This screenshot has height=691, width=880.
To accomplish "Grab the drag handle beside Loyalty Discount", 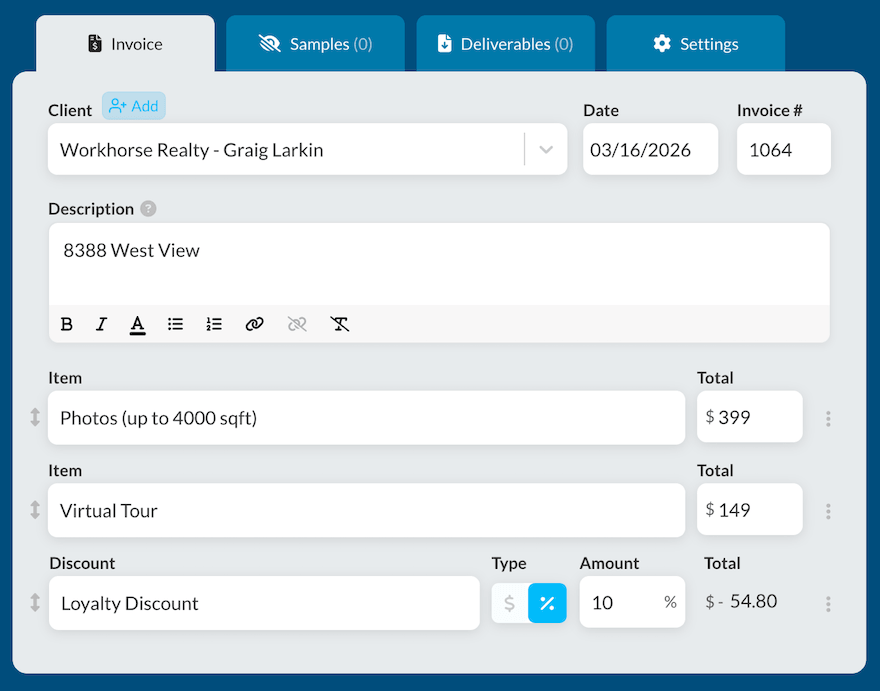I will coord(33,603).
